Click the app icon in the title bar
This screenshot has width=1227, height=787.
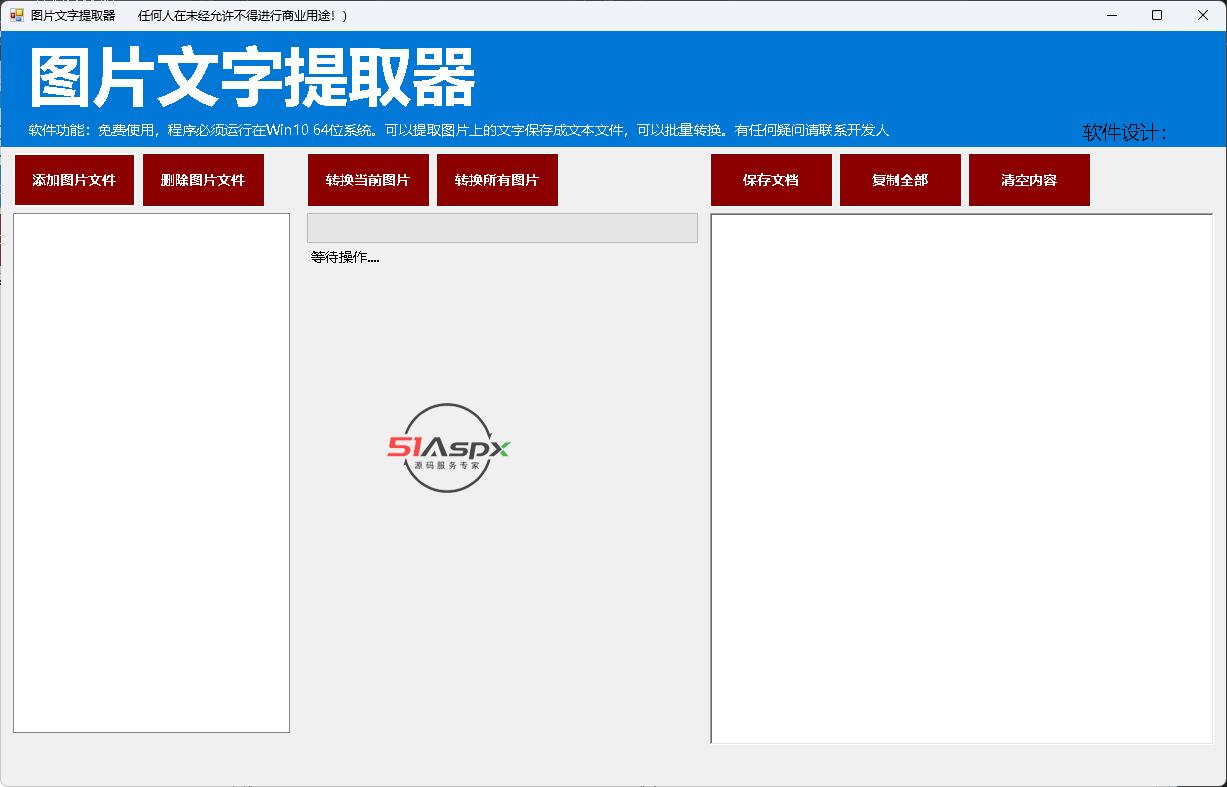(x=17, y=15)
